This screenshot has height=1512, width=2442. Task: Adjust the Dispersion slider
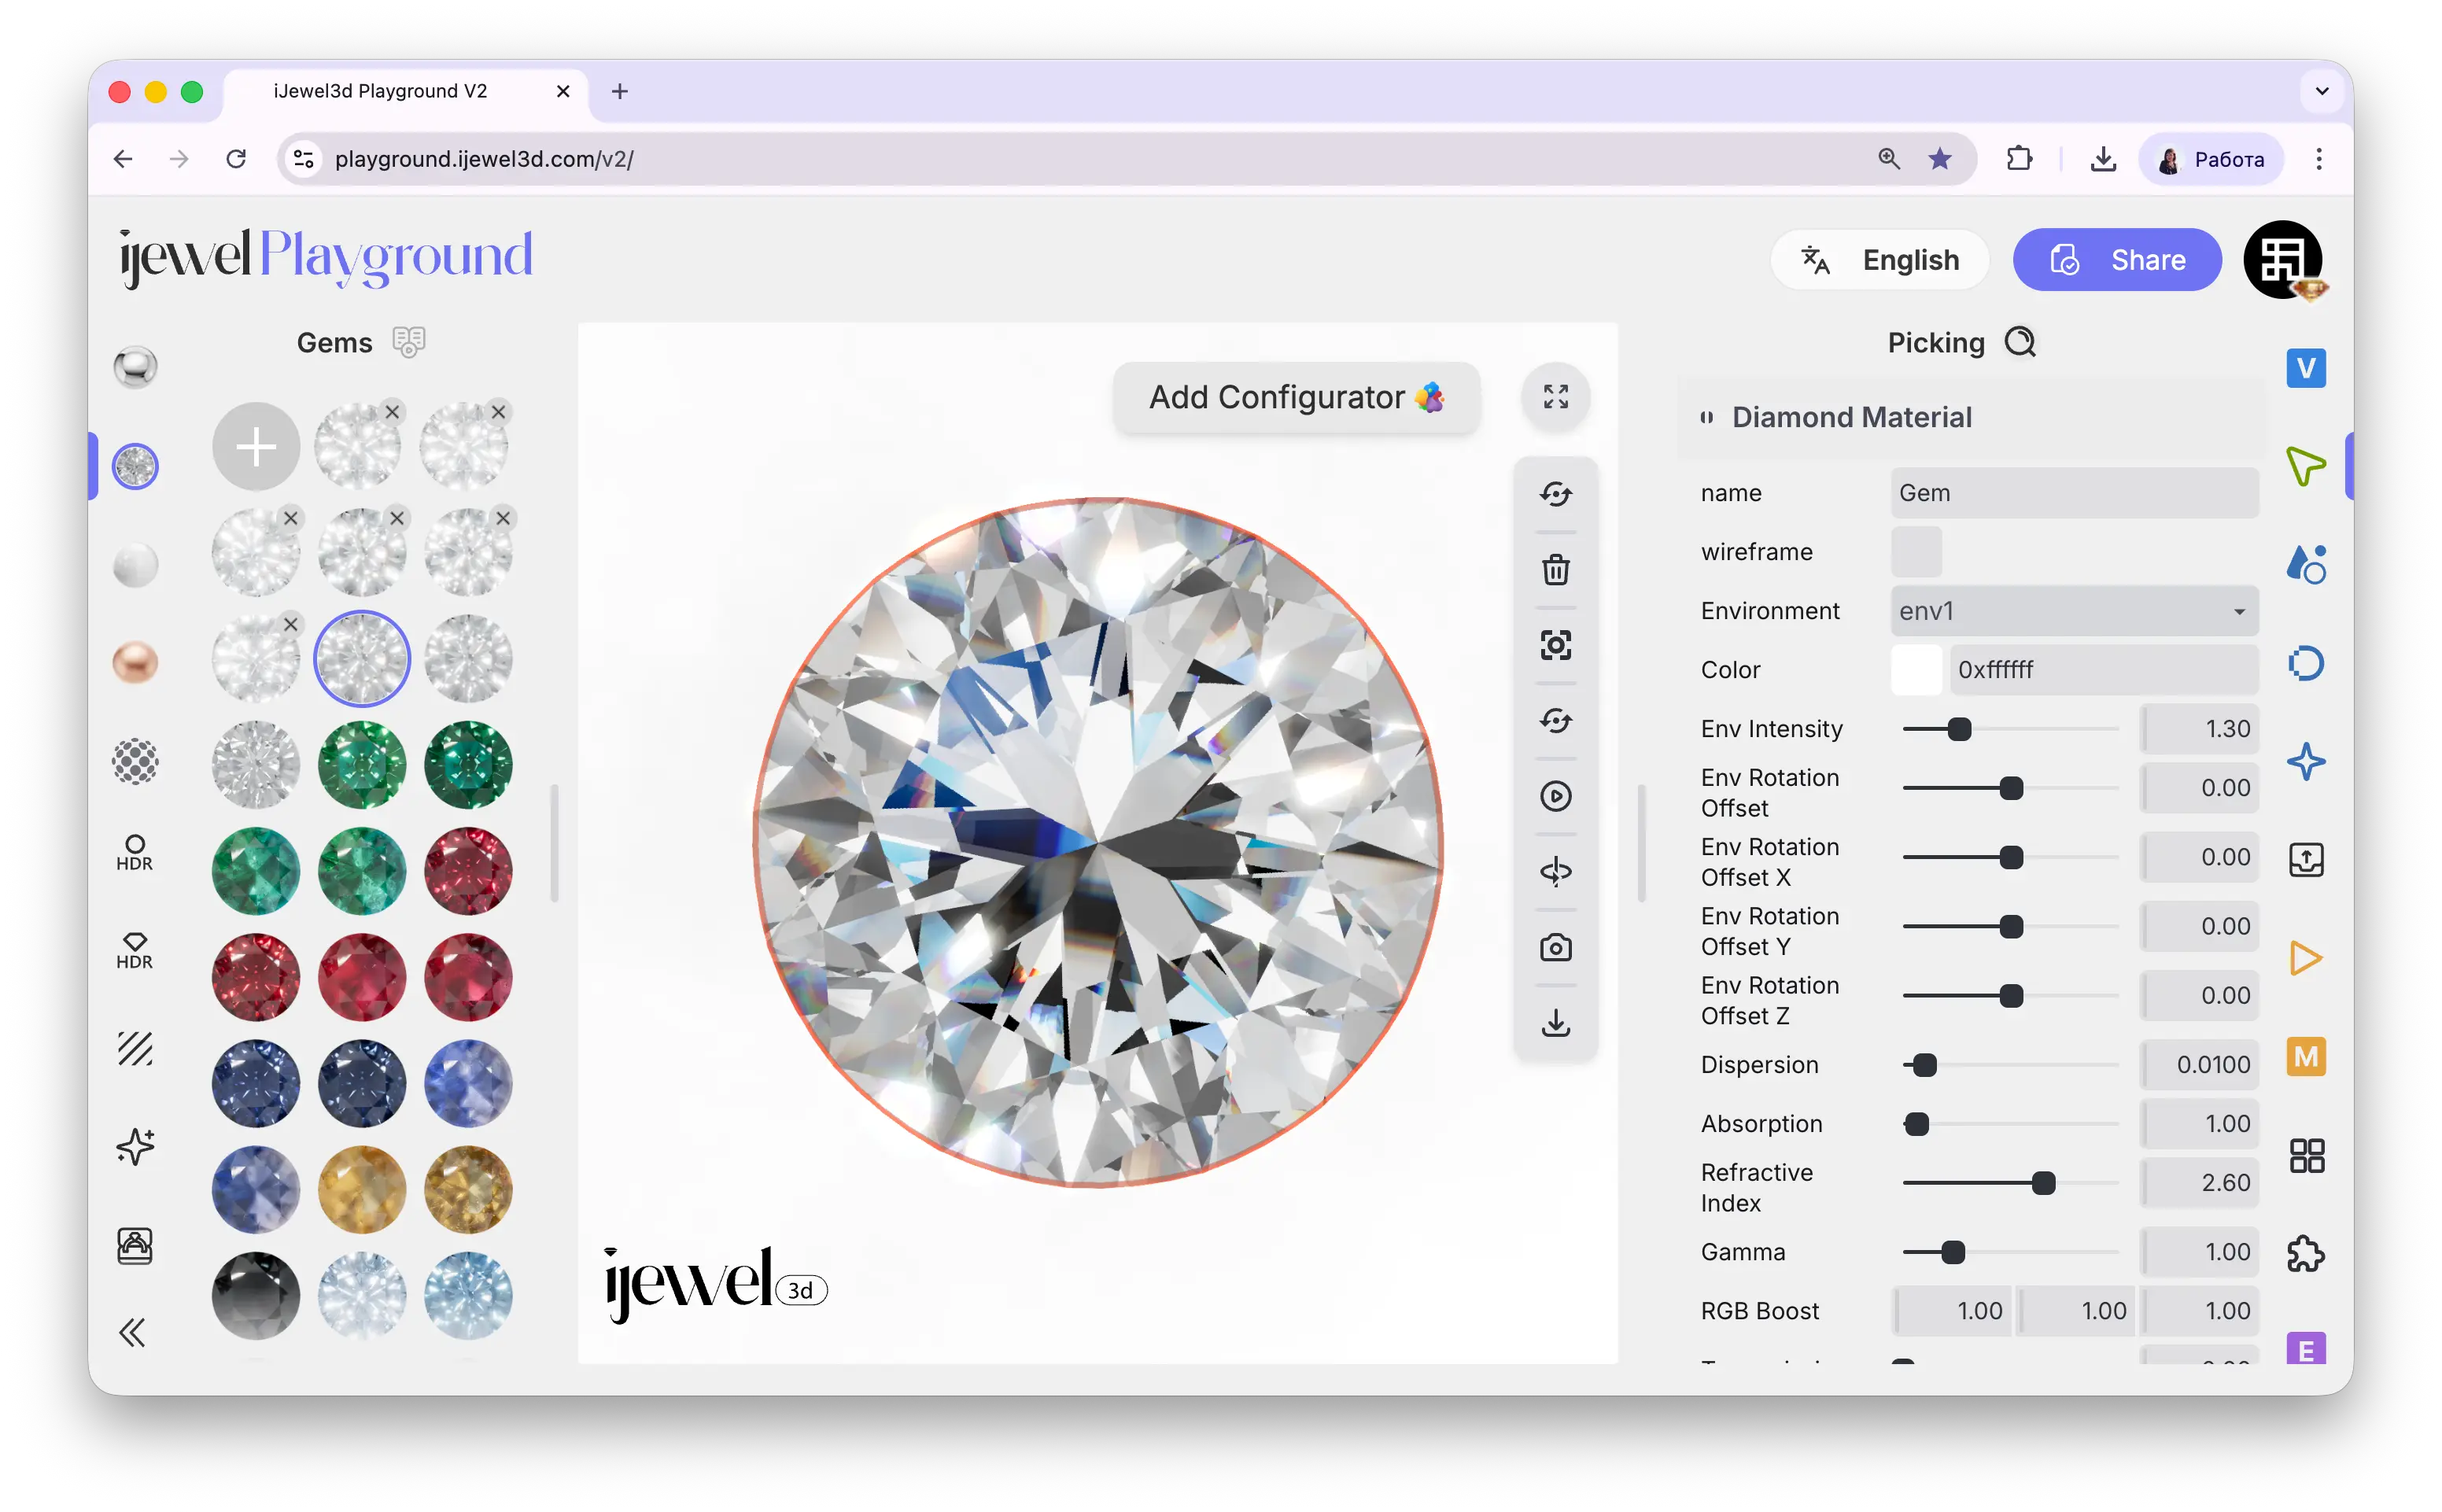pyautogui.click(x=2009, y=1065)
